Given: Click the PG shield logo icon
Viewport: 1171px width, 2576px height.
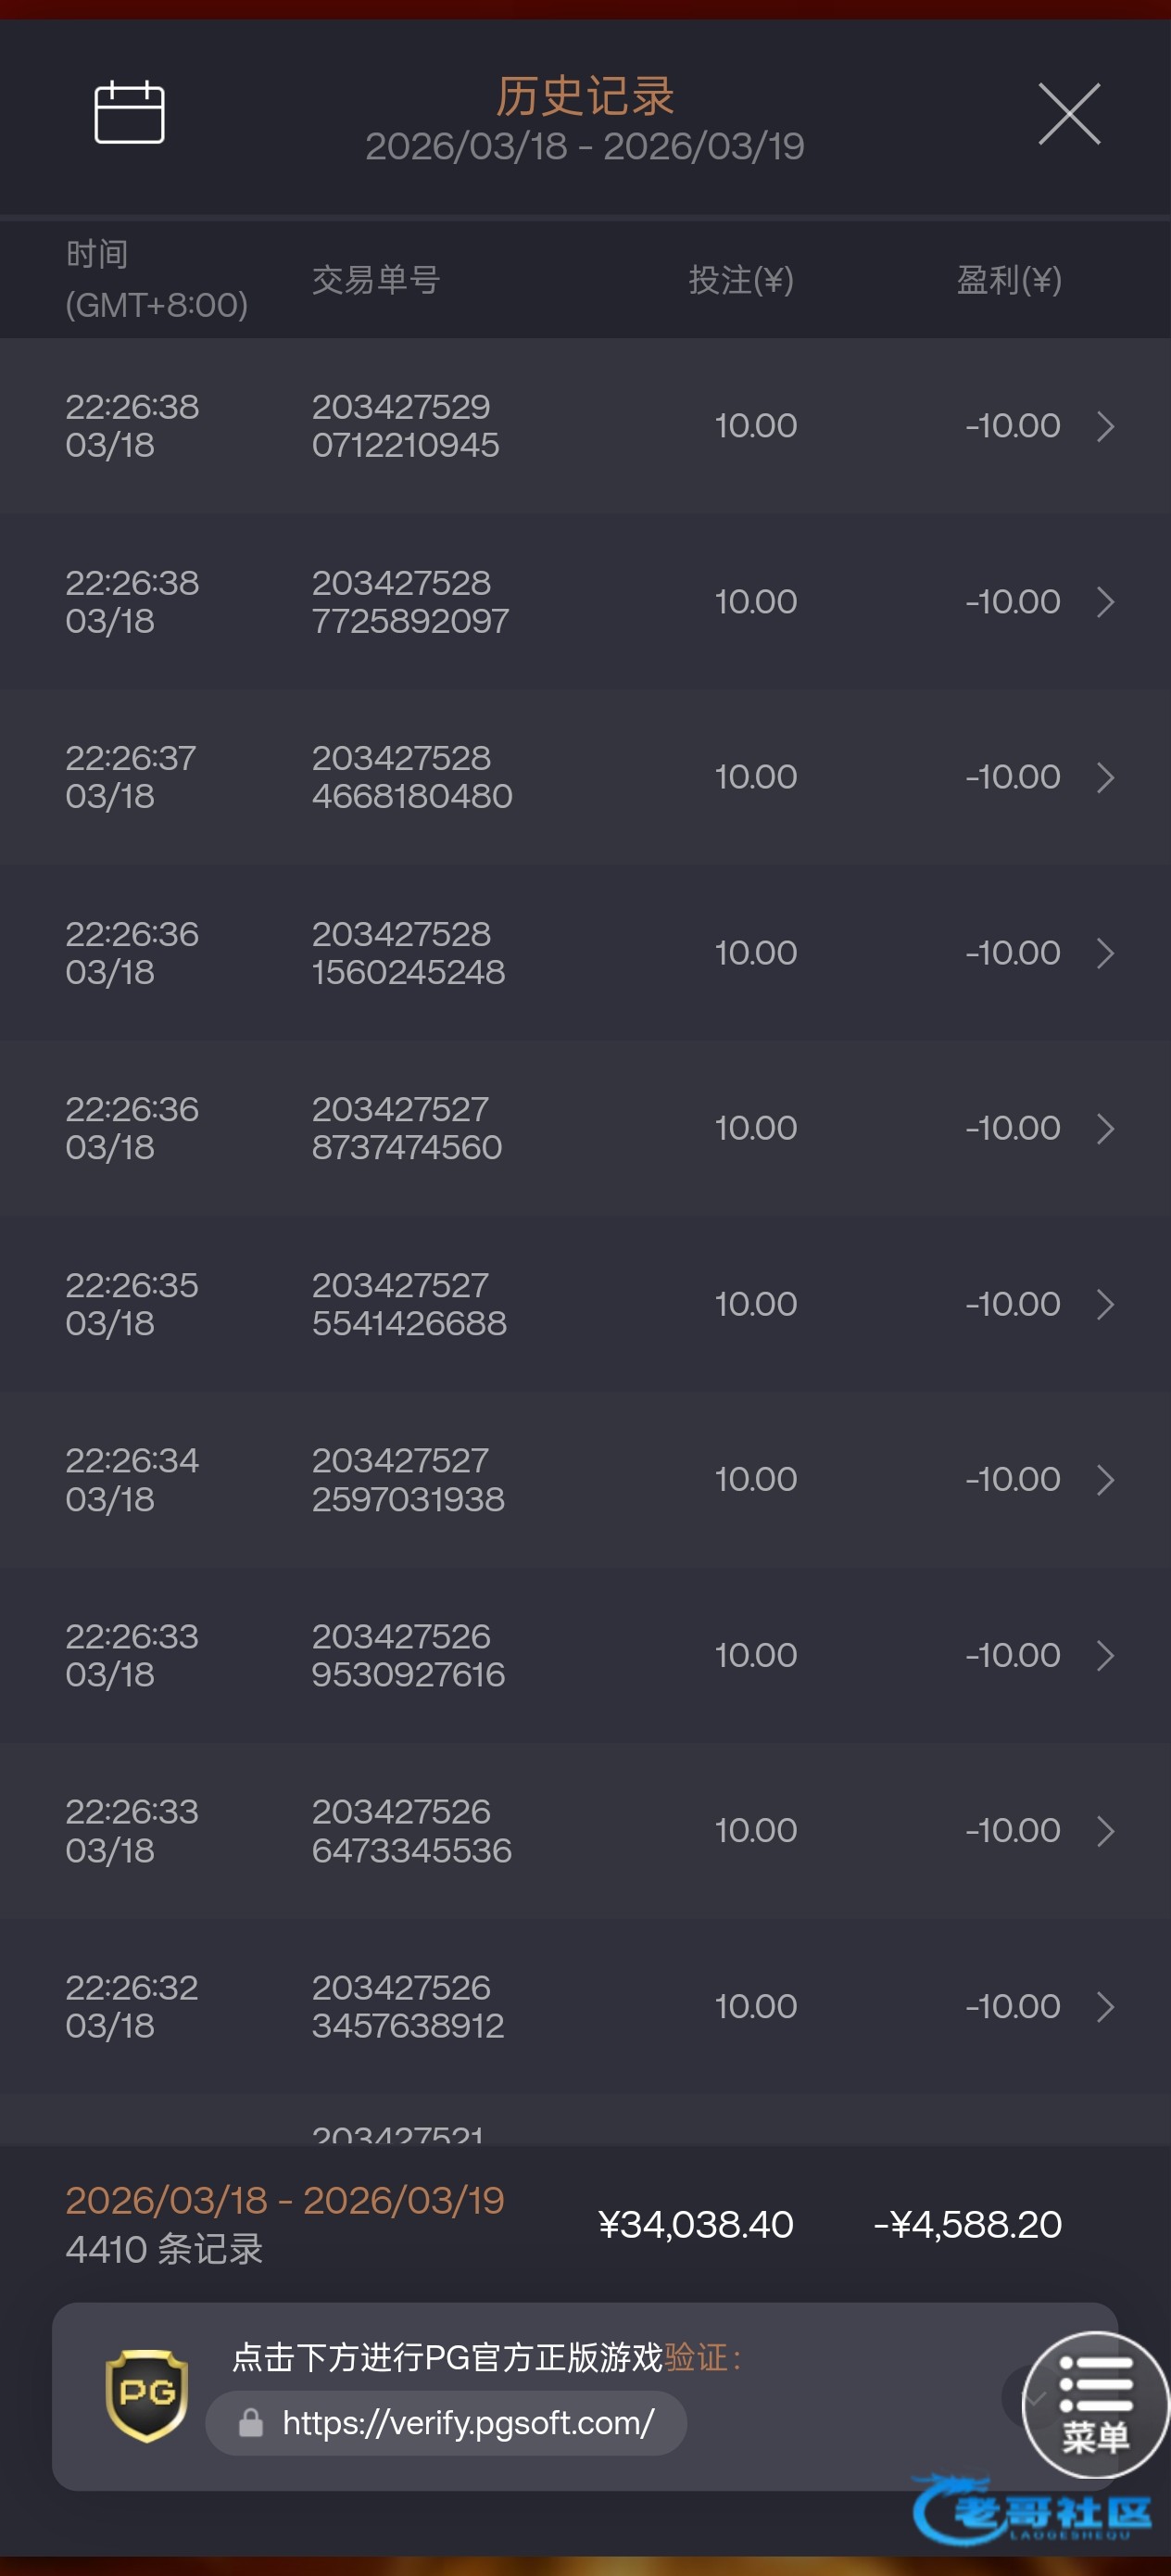Looking at the screenshot, I should click(147, 2395).
